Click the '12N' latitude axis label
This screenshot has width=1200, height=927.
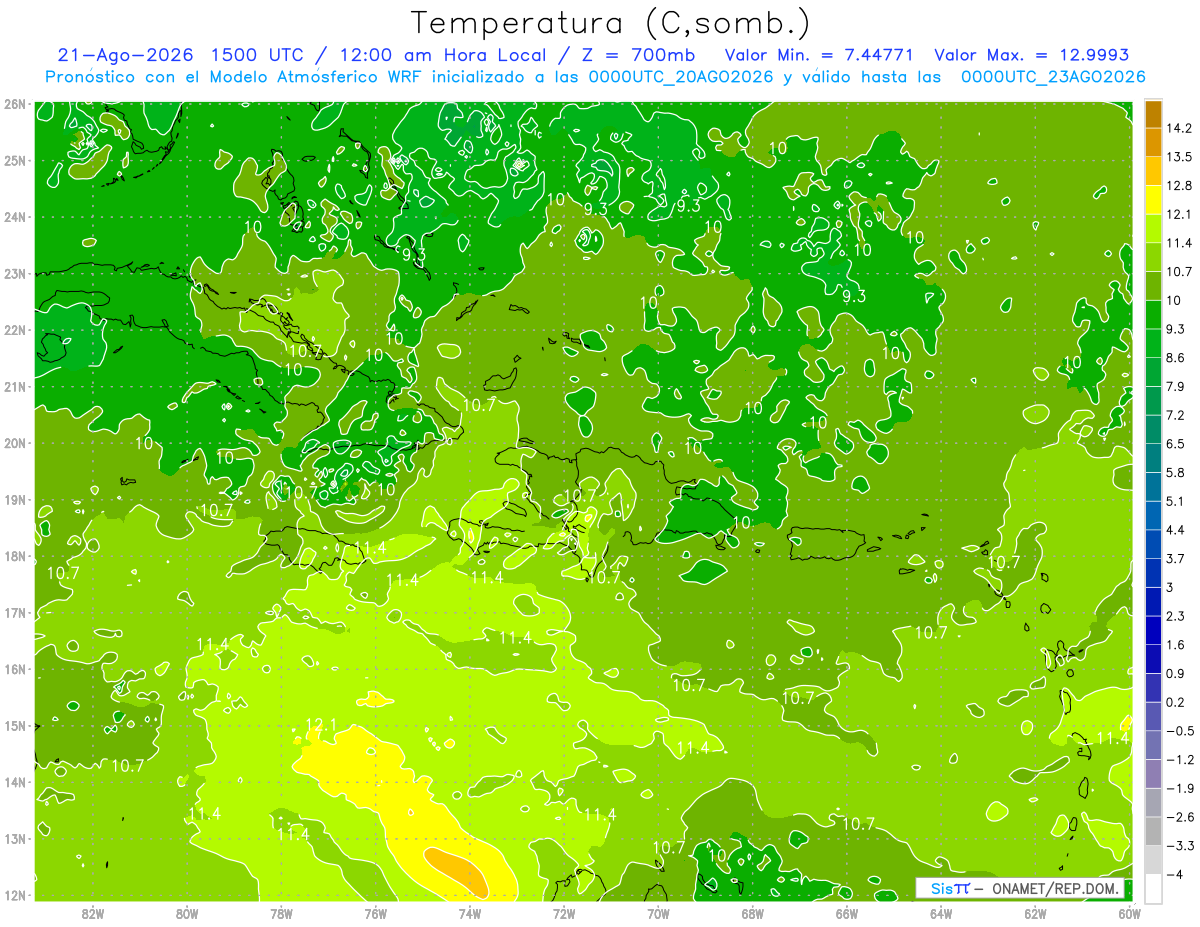pos(14,895)
